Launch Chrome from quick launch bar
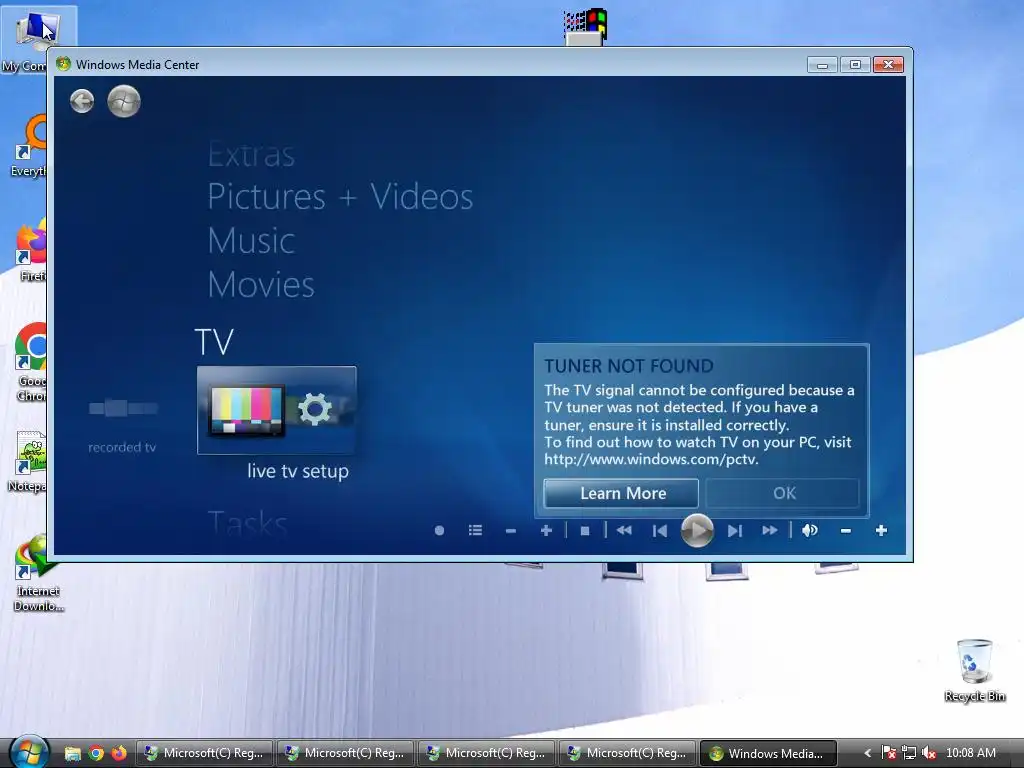Image resolution: width=1024 pixels, height=768 pixels. click(x=96, y=754)
